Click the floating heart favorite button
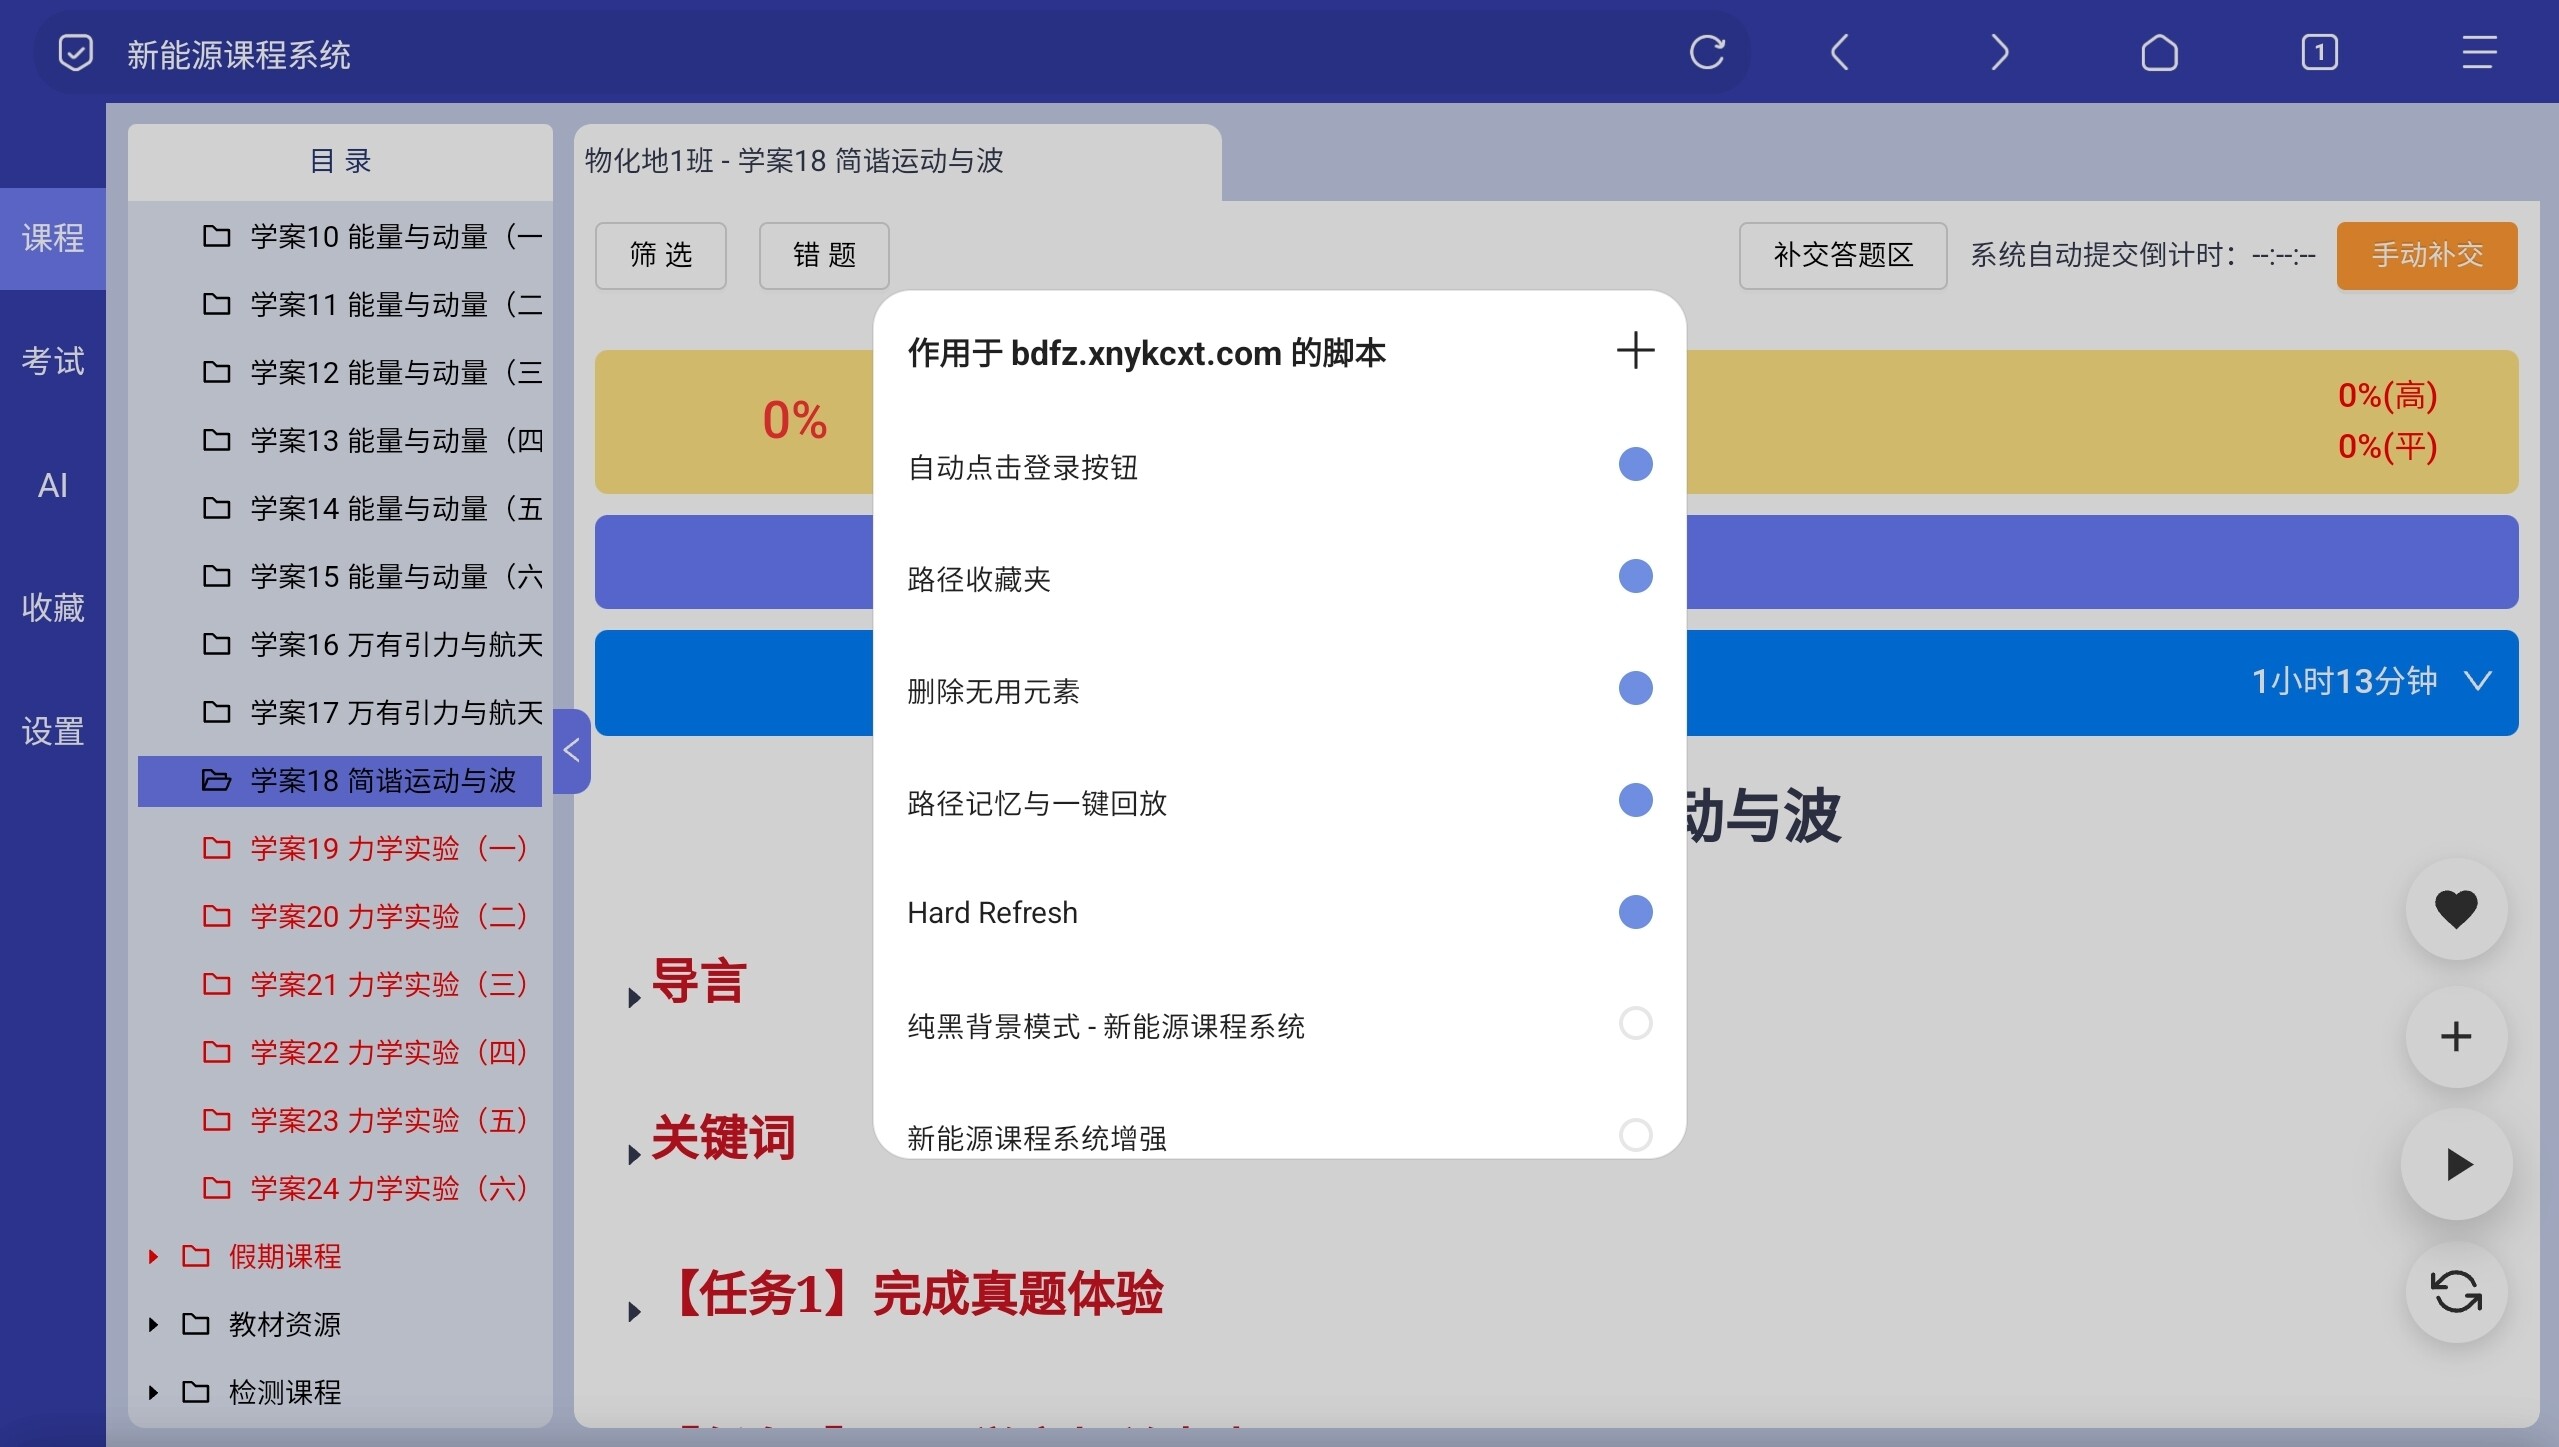This screenshot has width=2559, height=1447. click(x=2455, y=908)
